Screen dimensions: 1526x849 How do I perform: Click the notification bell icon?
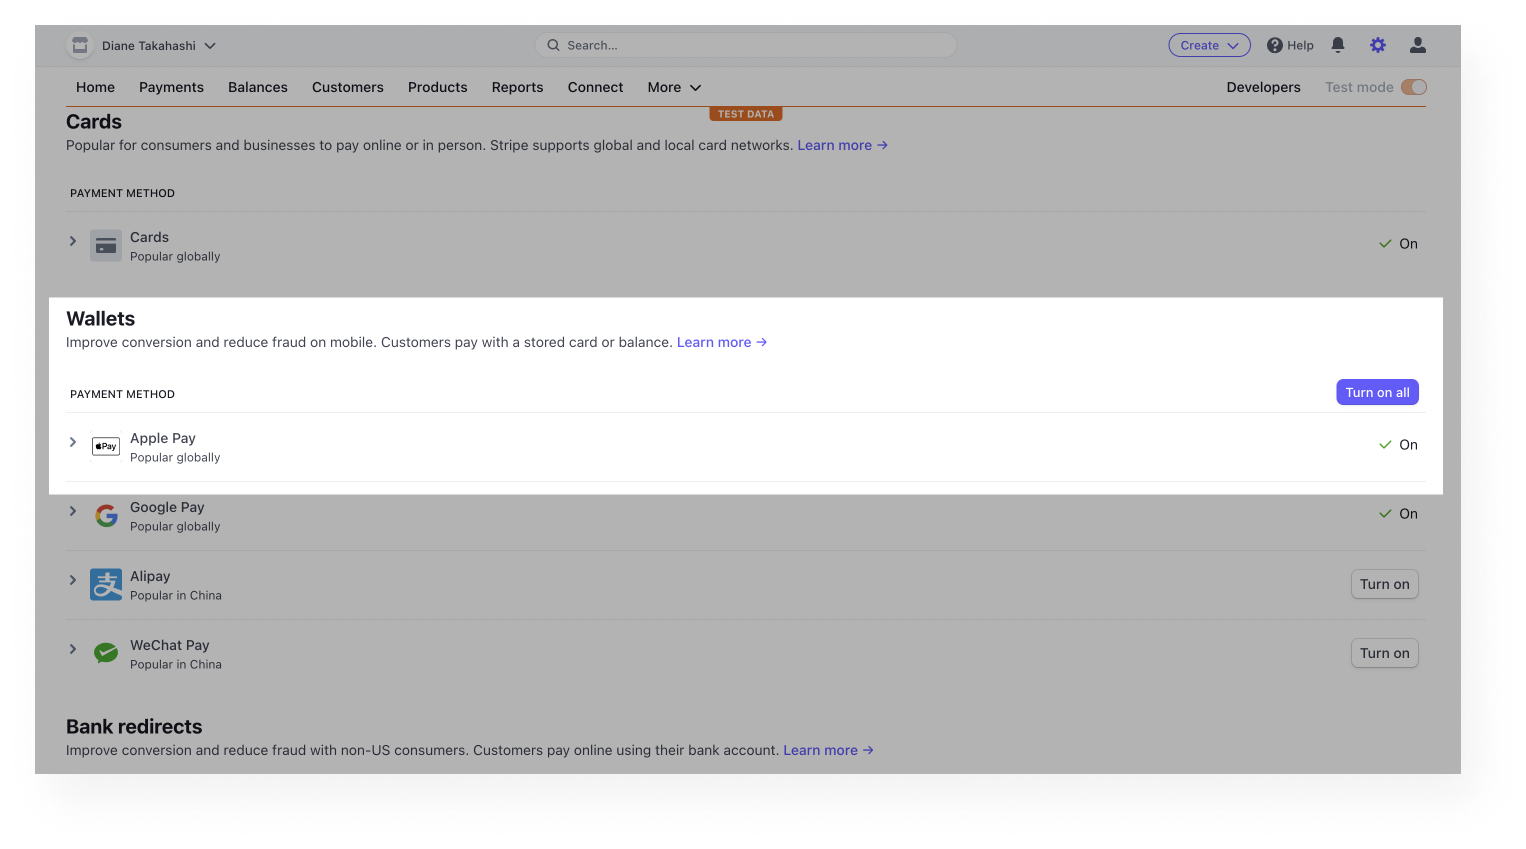(1337, 45)
